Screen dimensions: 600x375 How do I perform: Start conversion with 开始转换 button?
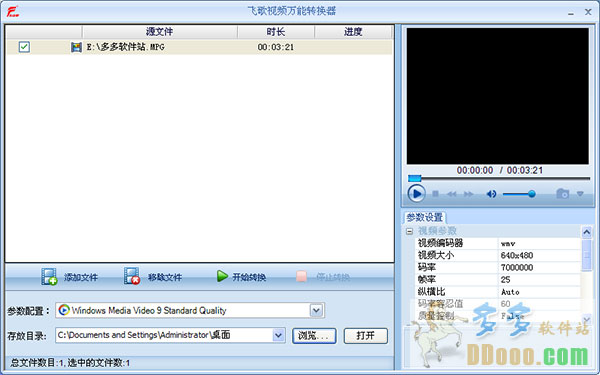[241, 277]
